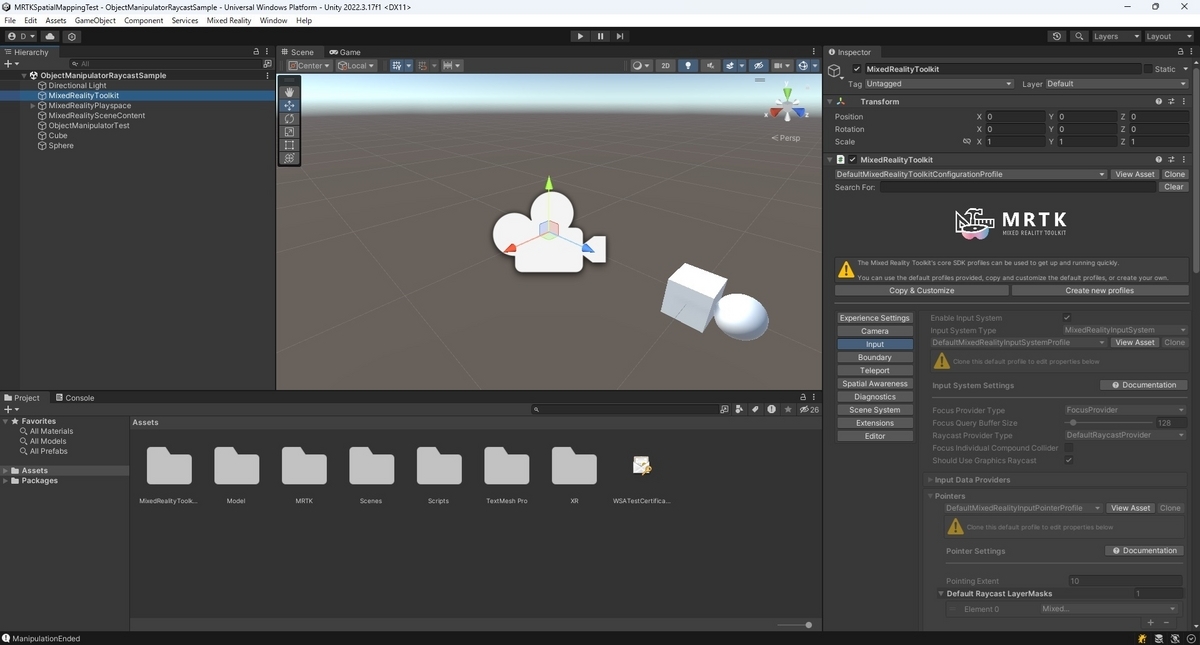Viewport: 1200px width, 645px height.
Task: Select the Rect transform tool
Action: (289, 144)
